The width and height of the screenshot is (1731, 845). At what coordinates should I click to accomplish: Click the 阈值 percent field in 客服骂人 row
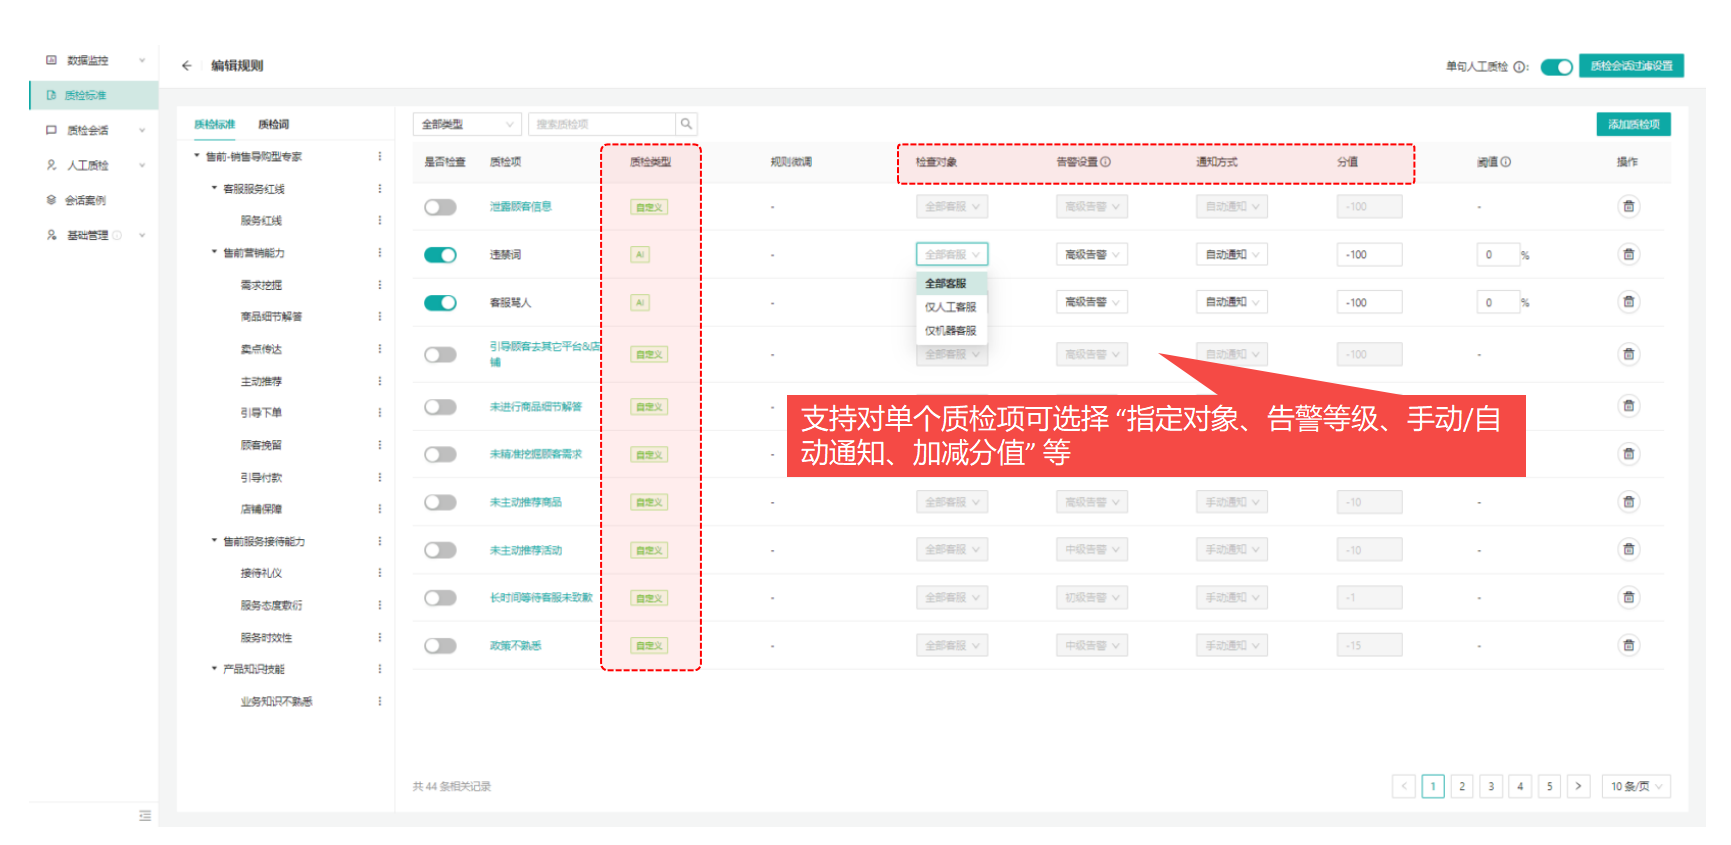pyautogui.click(x=1498, y=302)
